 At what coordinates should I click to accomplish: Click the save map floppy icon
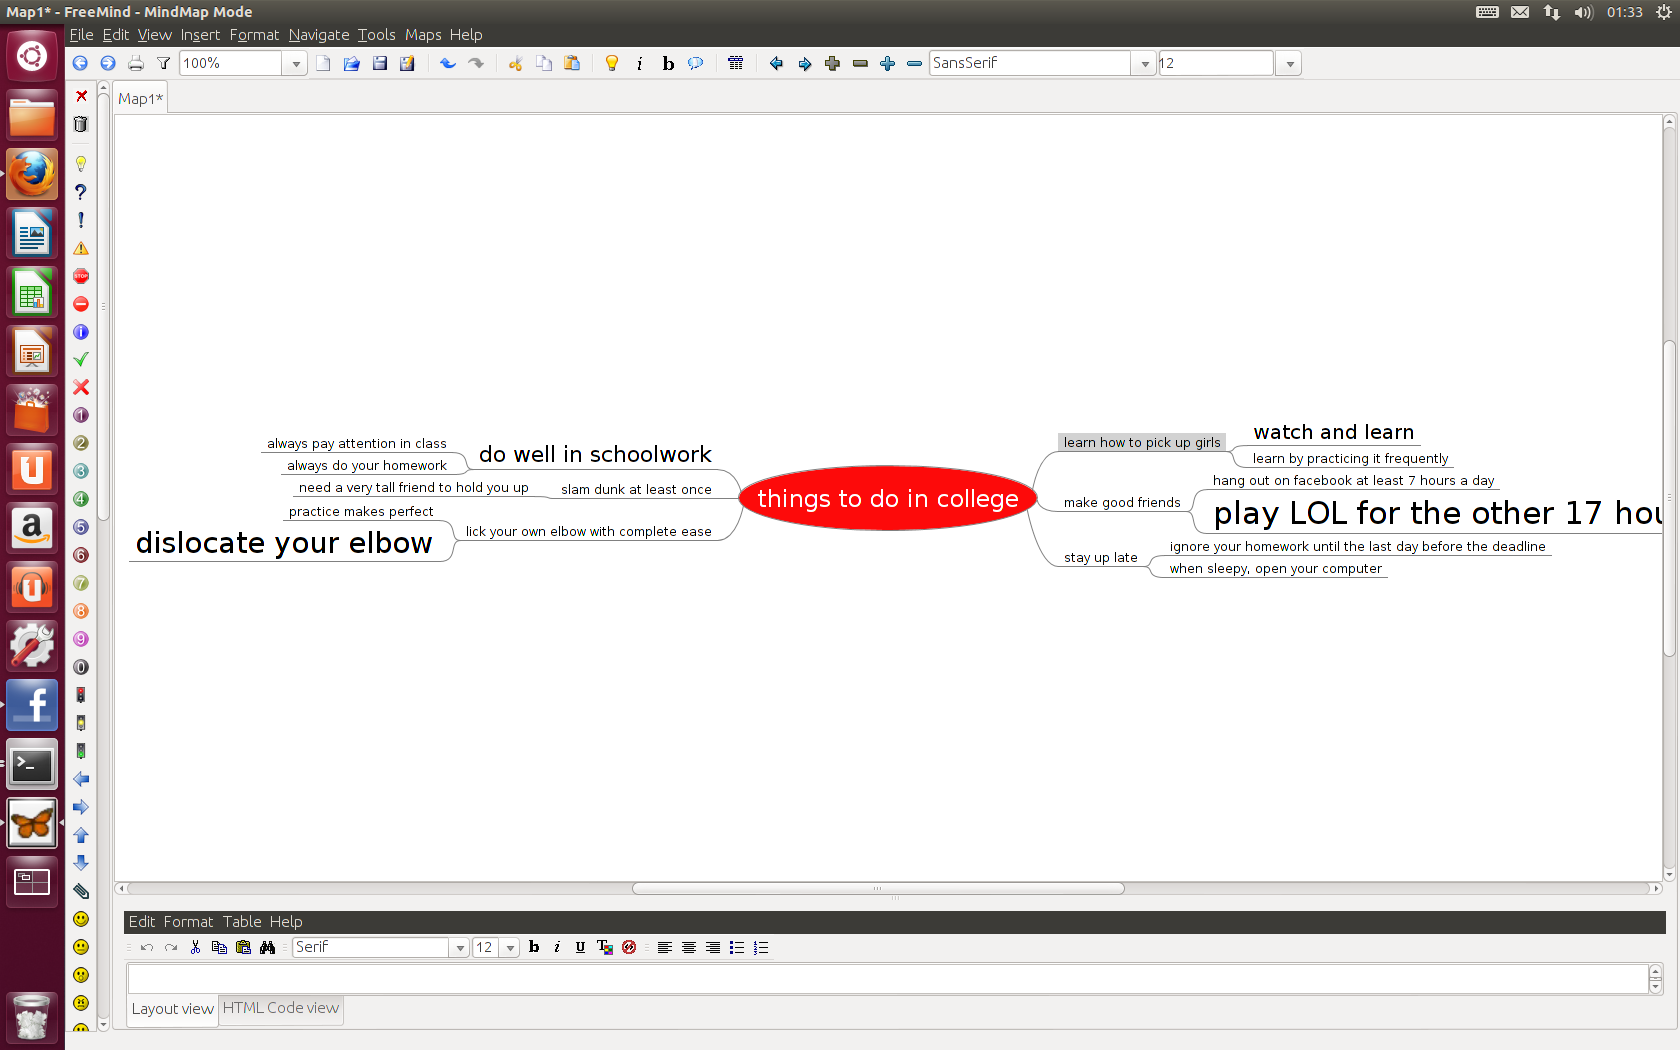[380, 63]
